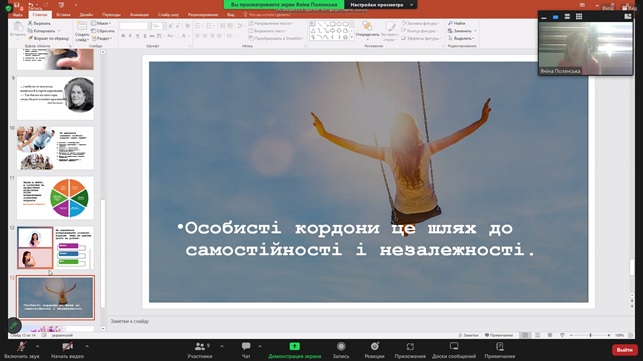Click the green annotation pencil icon
The width and height of the screenshot is (643, 361).
coord(14,326)
